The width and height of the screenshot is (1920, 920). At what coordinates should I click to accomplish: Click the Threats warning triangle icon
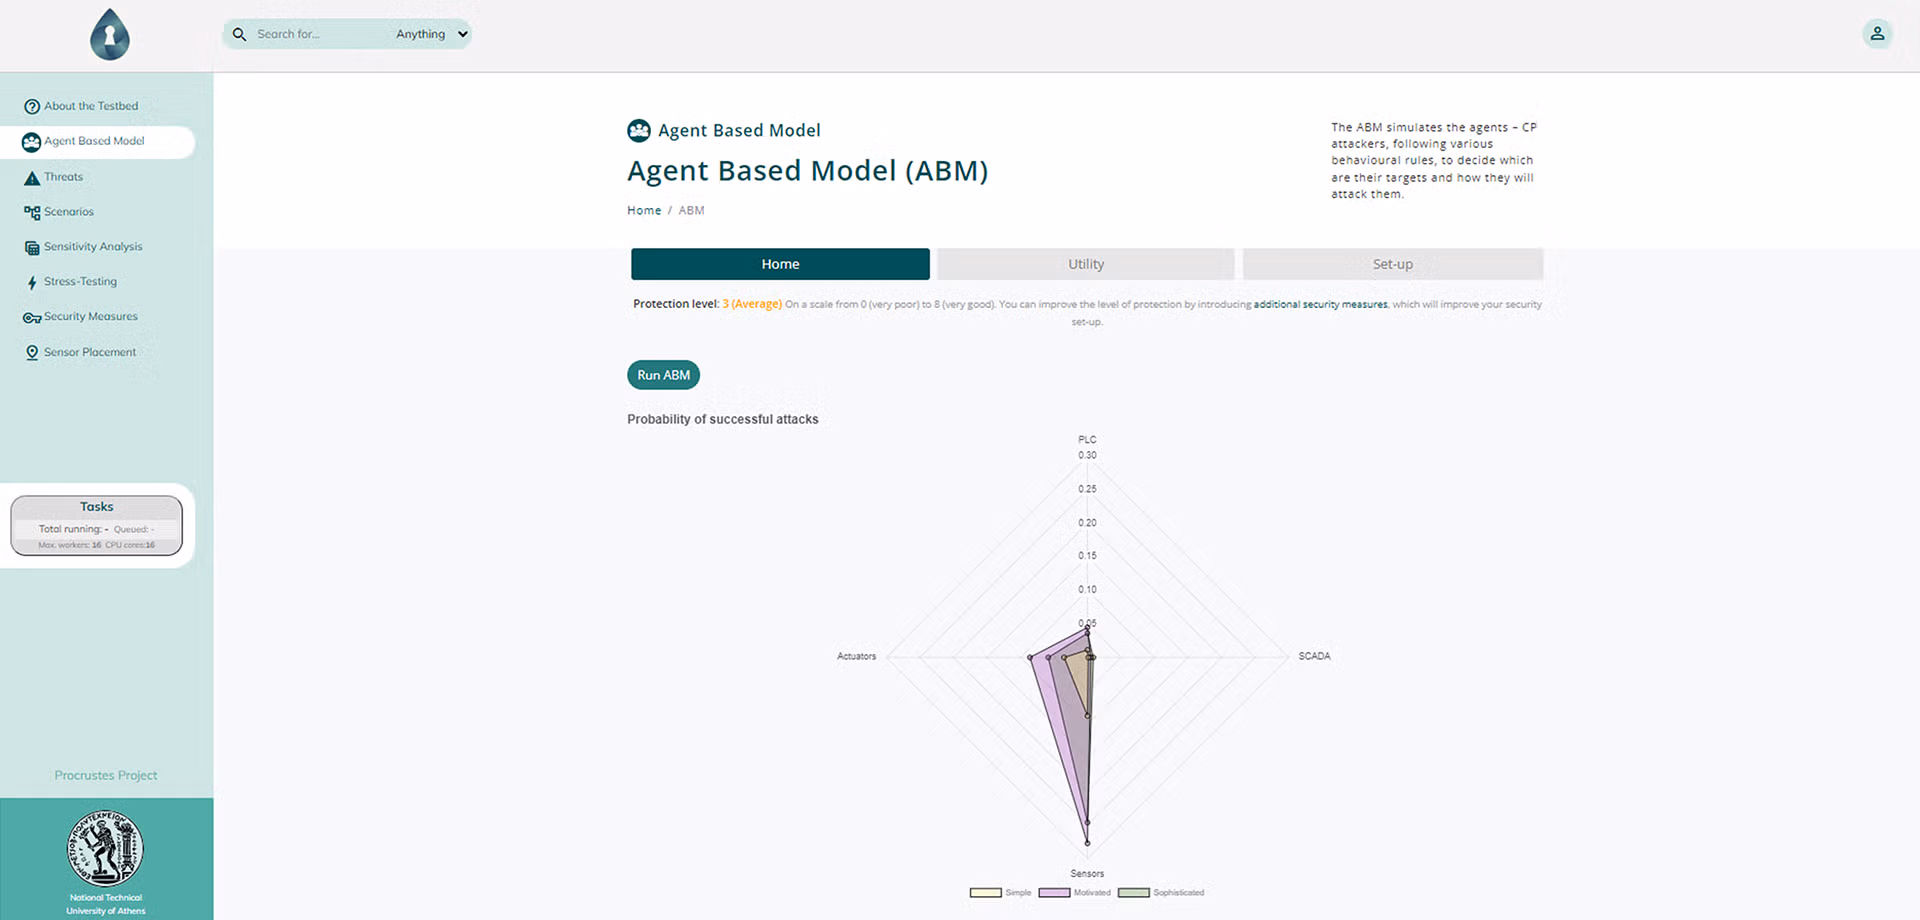(32, 178)
